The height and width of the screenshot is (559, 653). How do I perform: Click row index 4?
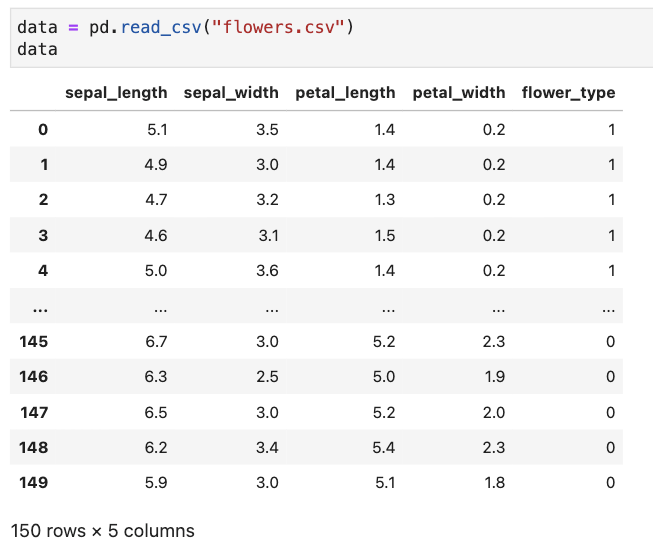tap(43, 270)
